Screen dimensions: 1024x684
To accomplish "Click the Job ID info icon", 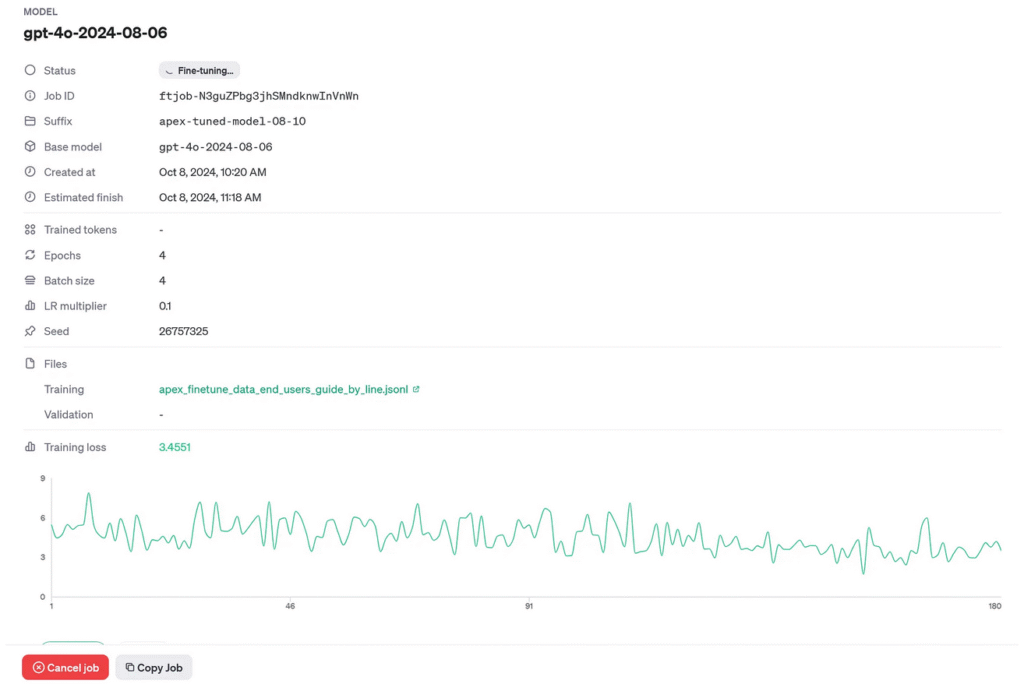I will pyautogui.click(x=30, y=96).
